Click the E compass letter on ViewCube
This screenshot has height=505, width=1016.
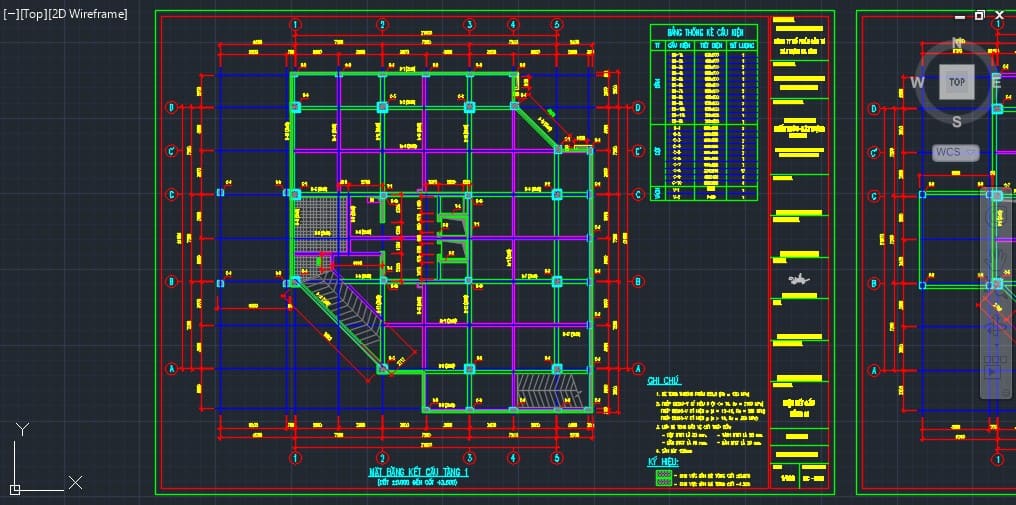997,82
